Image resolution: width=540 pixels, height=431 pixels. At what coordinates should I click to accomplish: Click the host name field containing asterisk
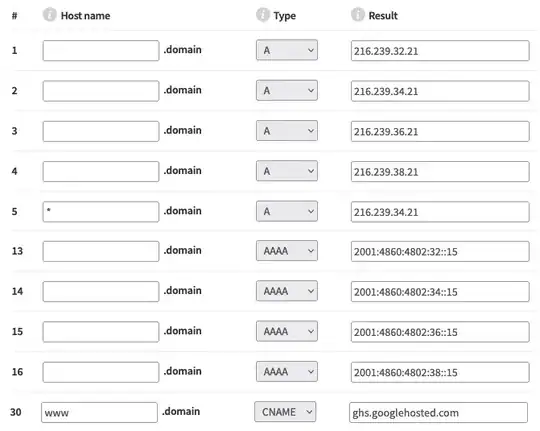(101, 212)
